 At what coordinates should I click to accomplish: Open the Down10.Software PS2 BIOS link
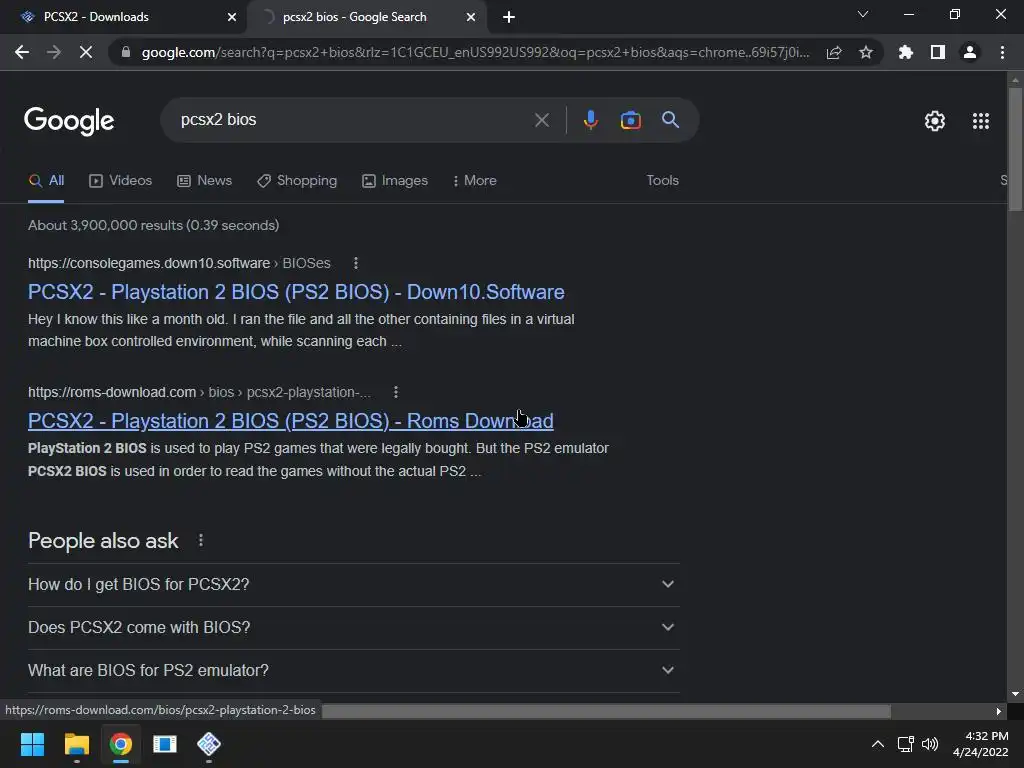296,292
